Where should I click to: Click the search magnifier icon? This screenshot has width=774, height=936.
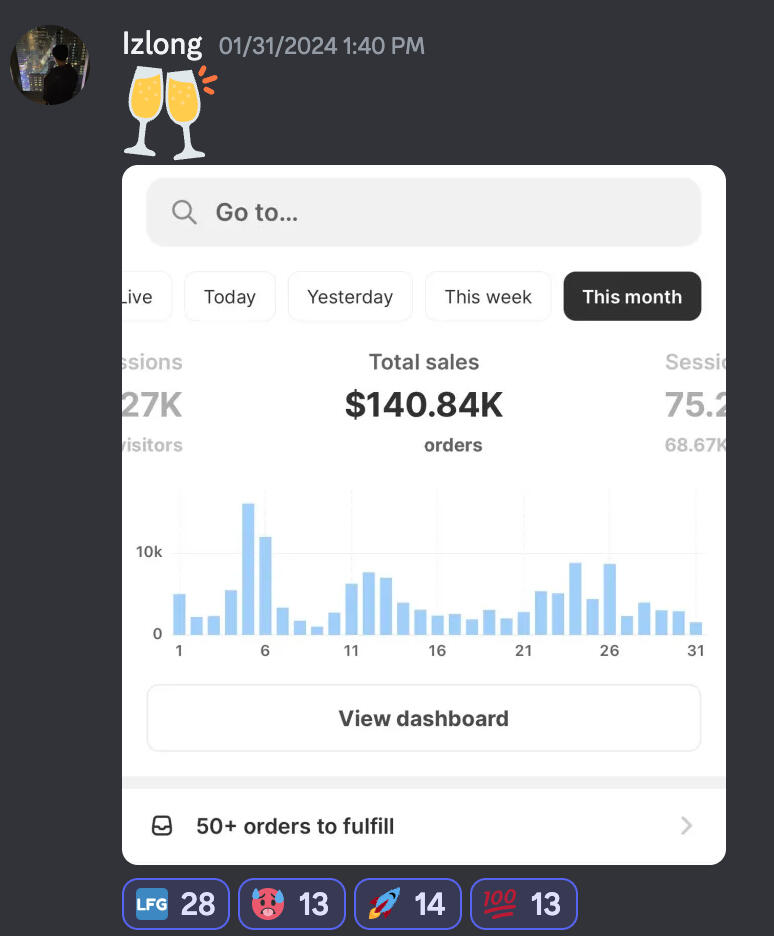[183, 212]
